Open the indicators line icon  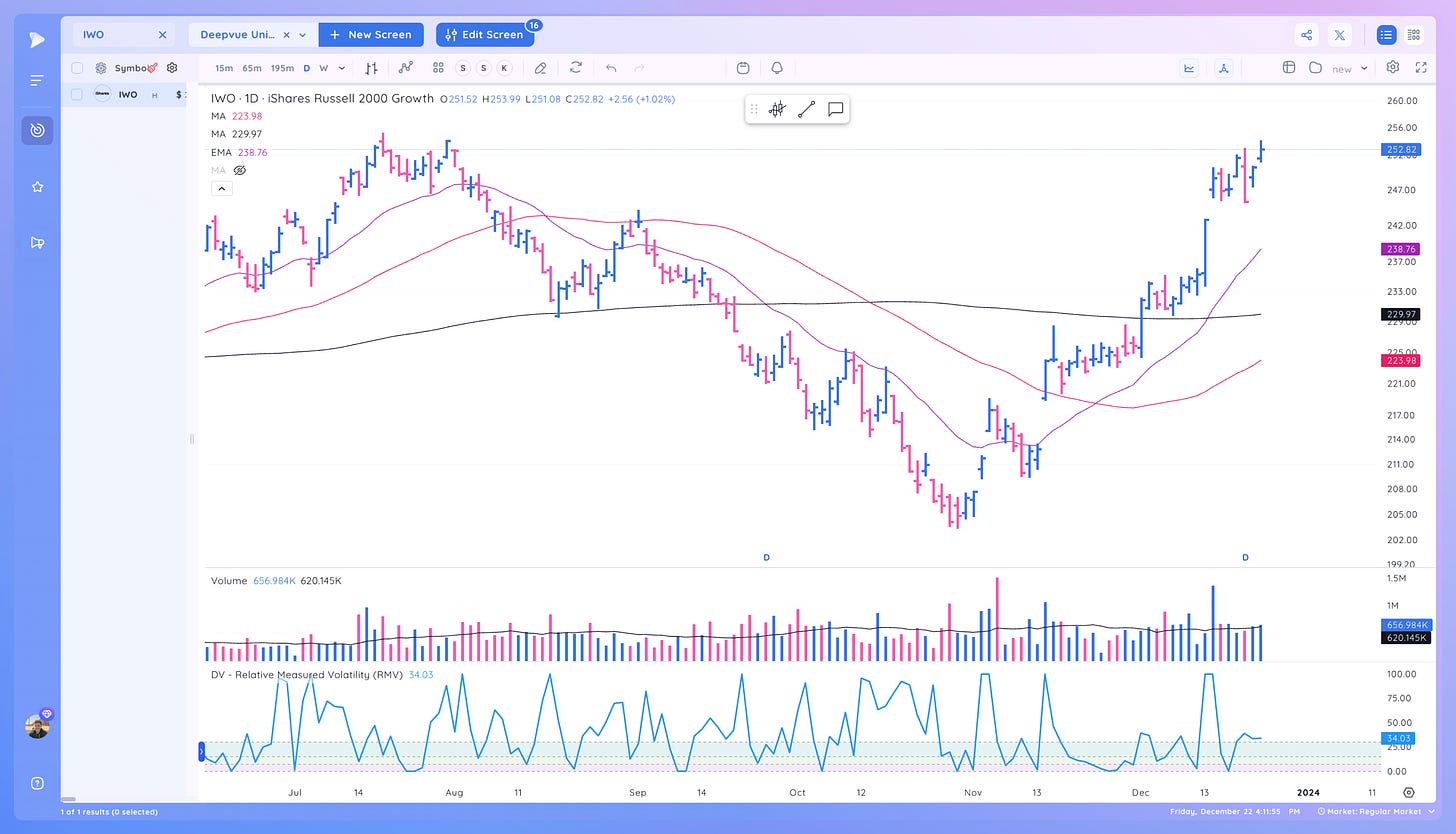pos(405,68)
